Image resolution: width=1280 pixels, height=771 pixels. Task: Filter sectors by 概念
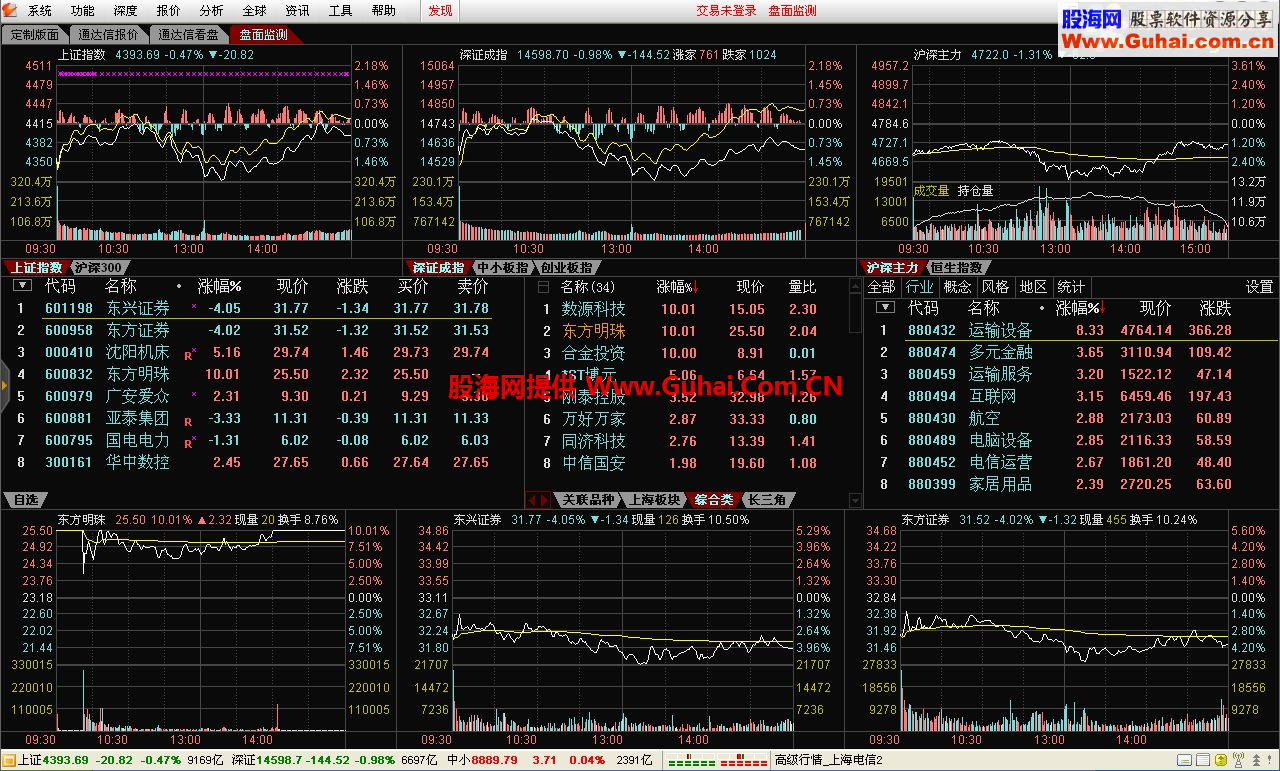[x=957, y=287]
